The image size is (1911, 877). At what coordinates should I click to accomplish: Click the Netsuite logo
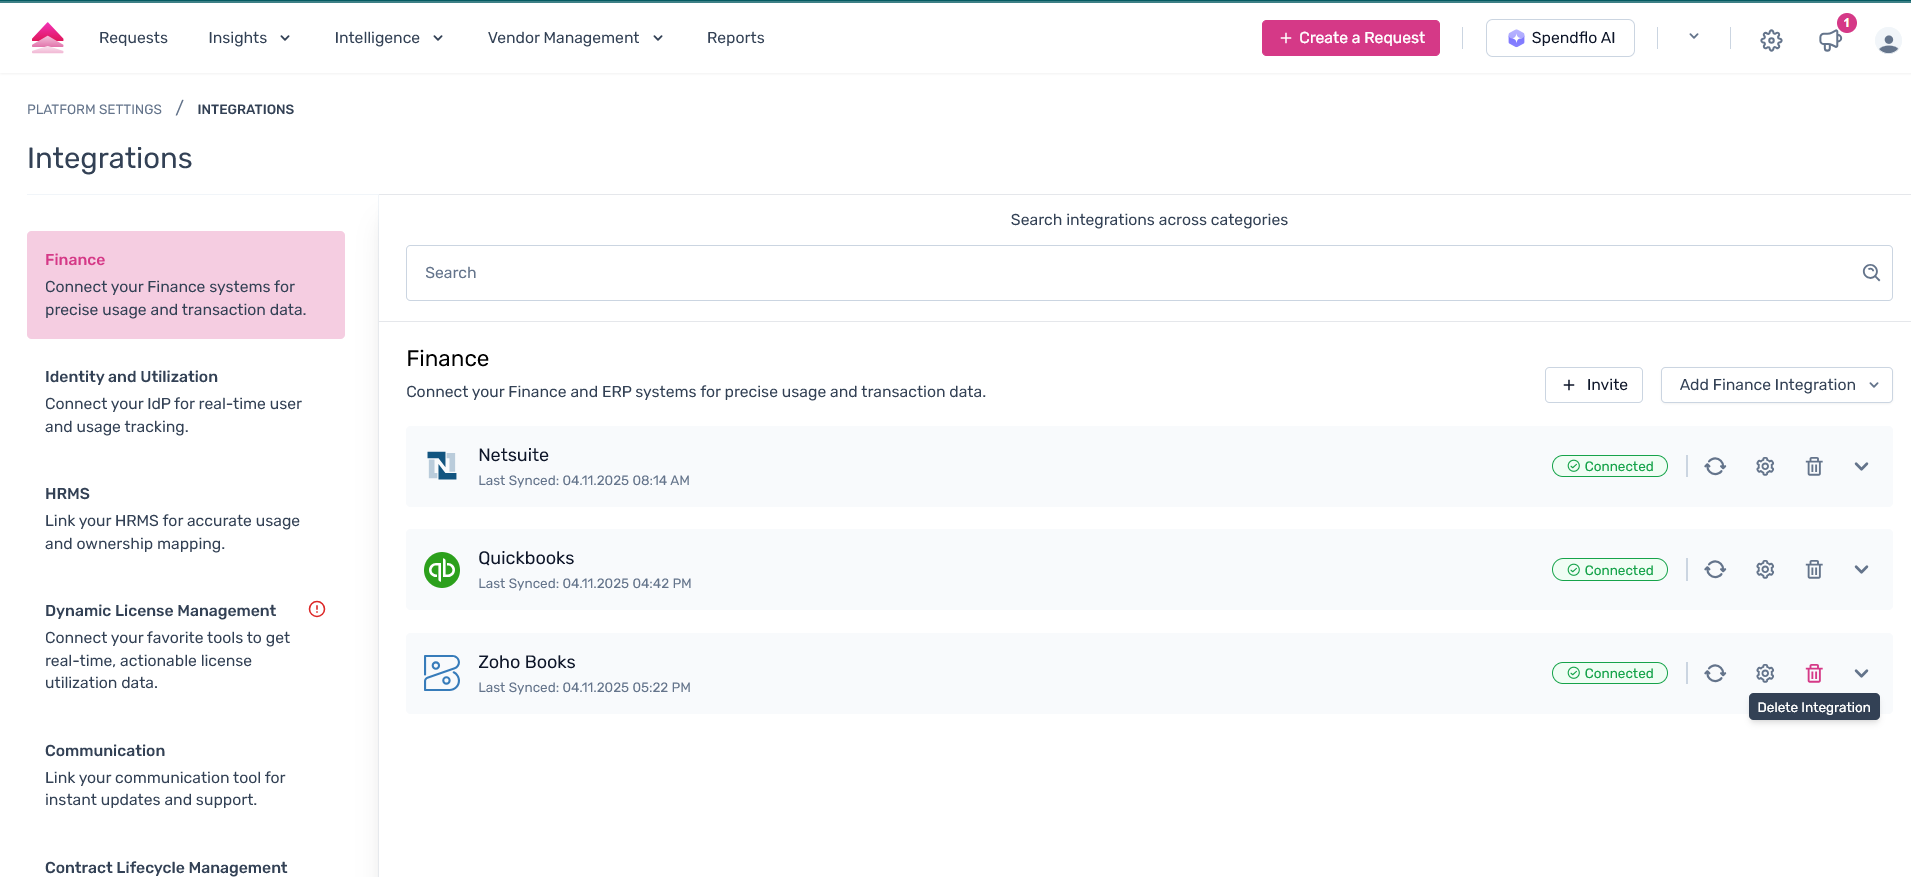[442, 466]
